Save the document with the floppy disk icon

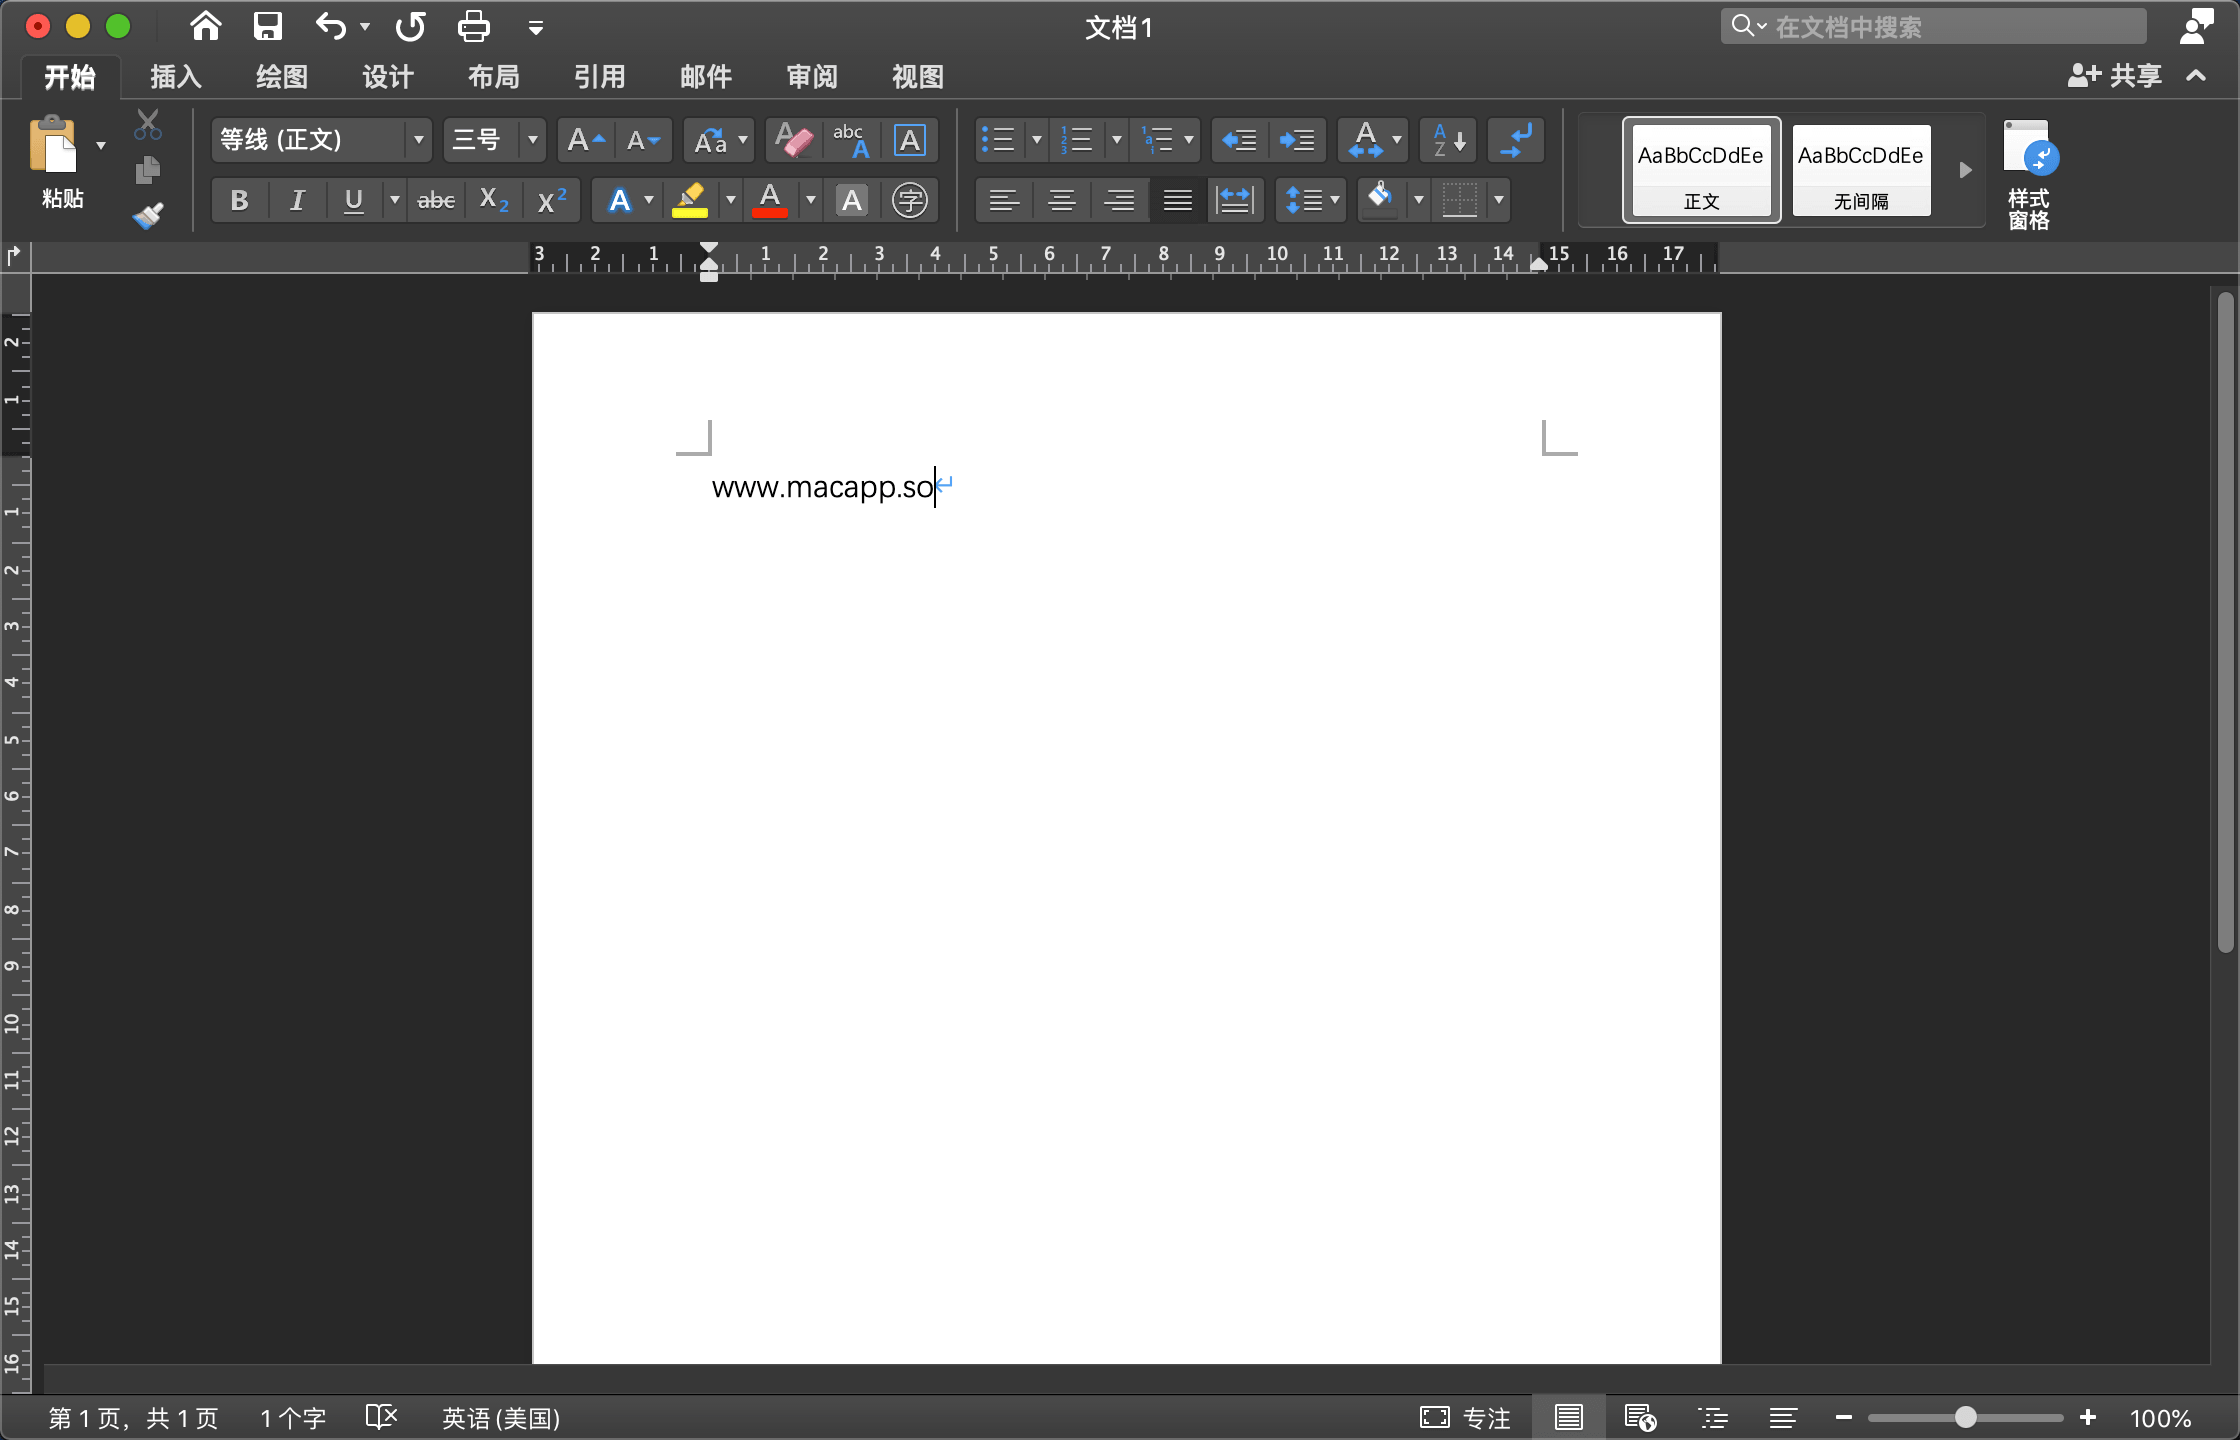[267, 26]
